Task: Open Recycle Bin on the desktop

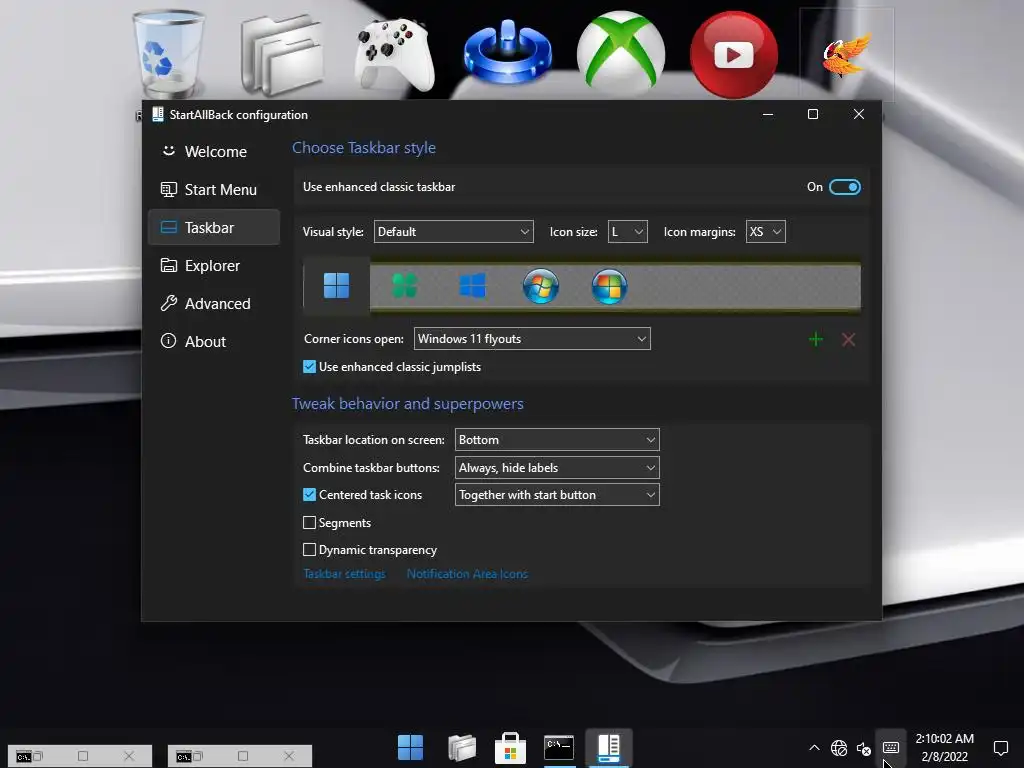Action: pyautogui.click(x=168, y=54)
